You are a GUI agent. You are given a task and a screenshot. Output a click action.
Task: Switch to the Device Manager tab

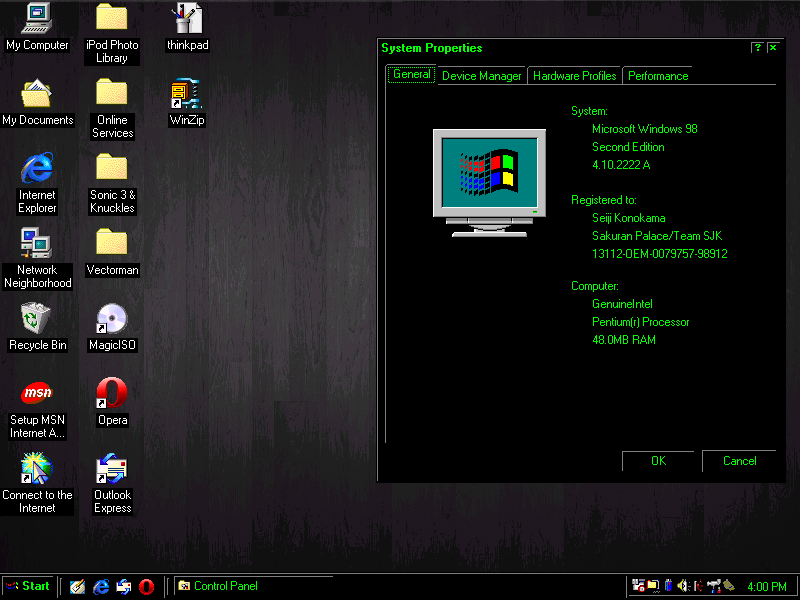[481, 76]
